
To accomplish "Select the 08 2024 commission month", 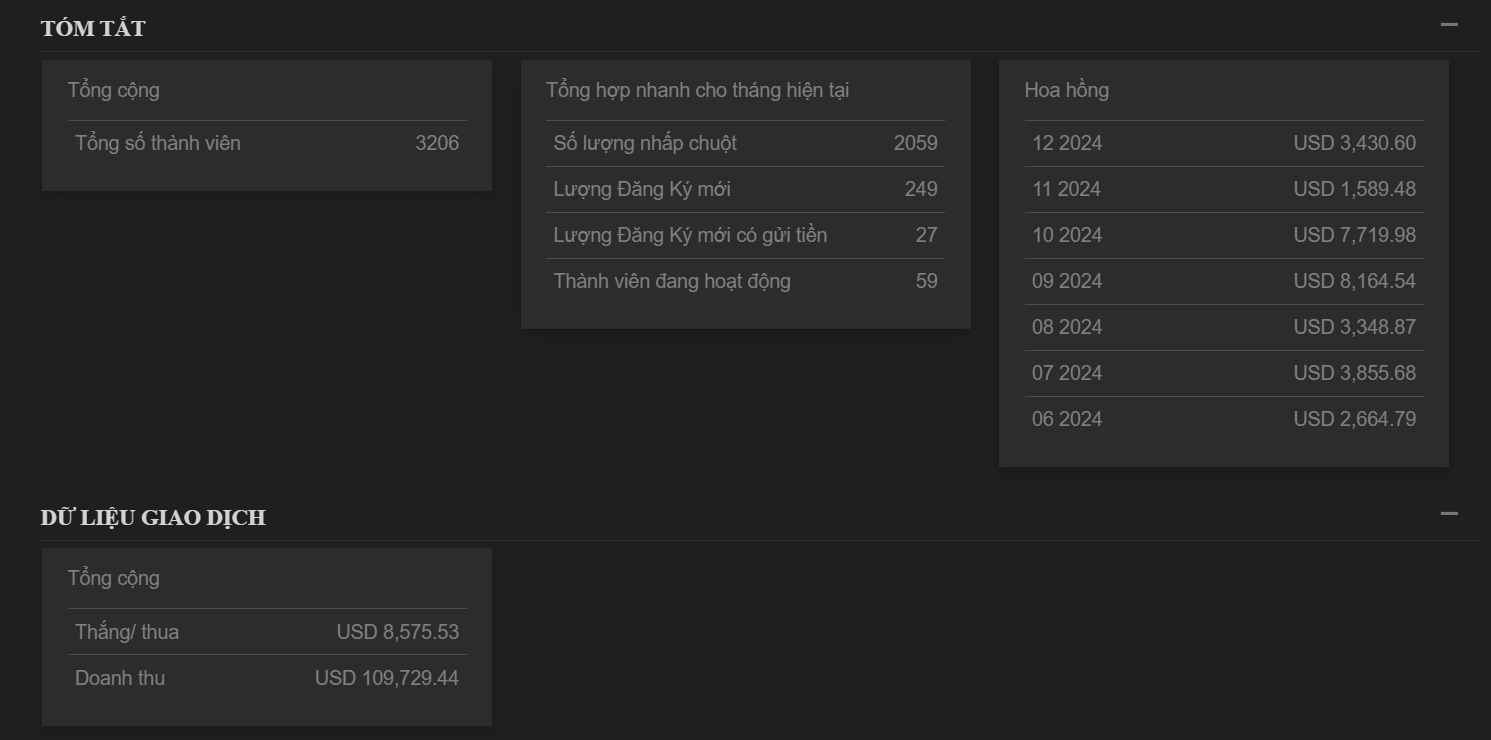I will click(x=1067, y=327).
